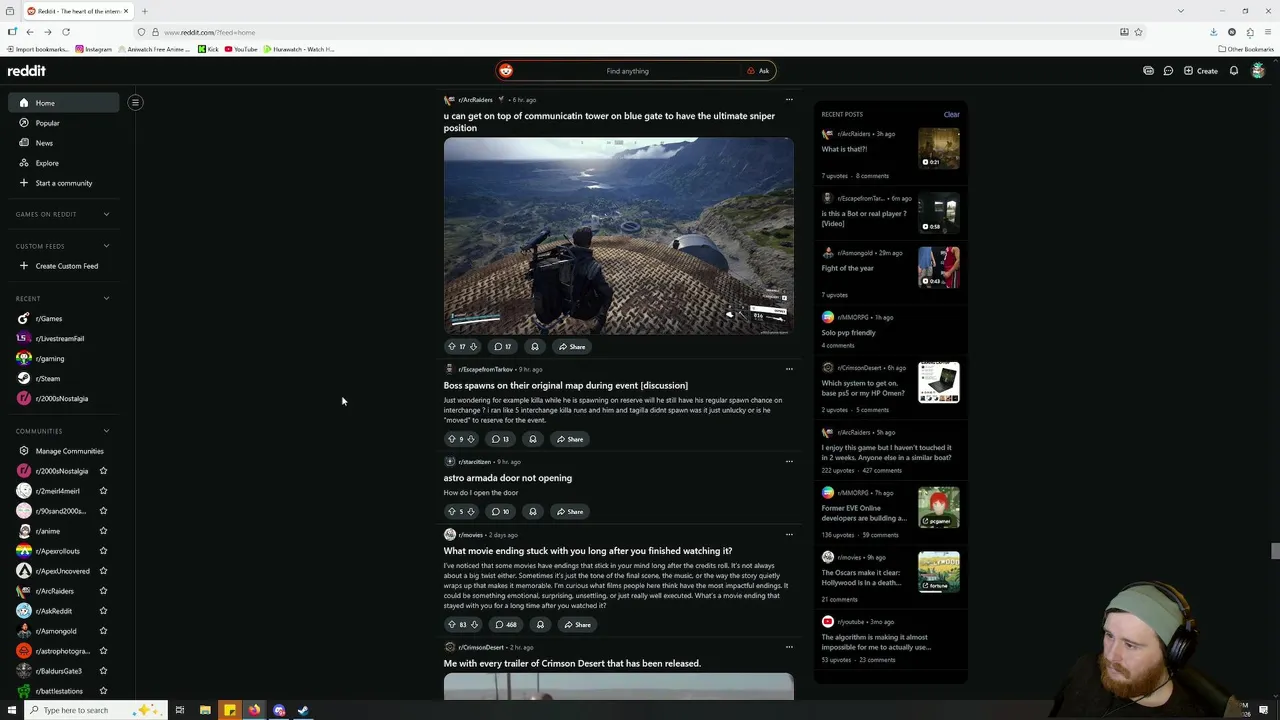The width and height of the screenshot is (1280, 720).
Task: Star the r/ApexUncovered community
Action: pos(103,571)
